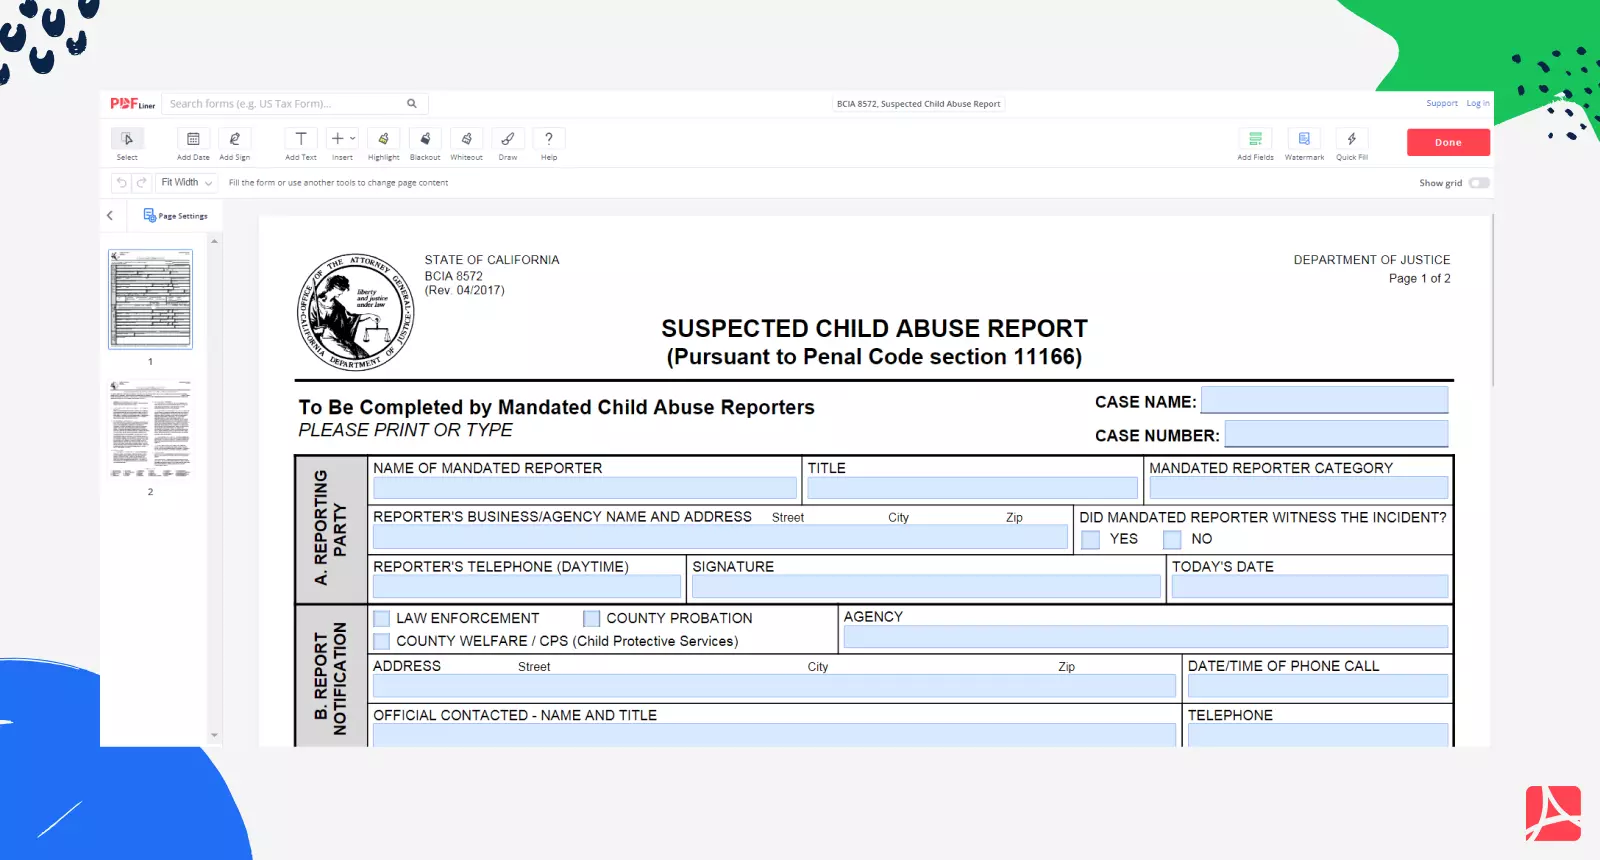The image size is (1600, 860).
Task: Redo the last action
Action: (141, 183)
